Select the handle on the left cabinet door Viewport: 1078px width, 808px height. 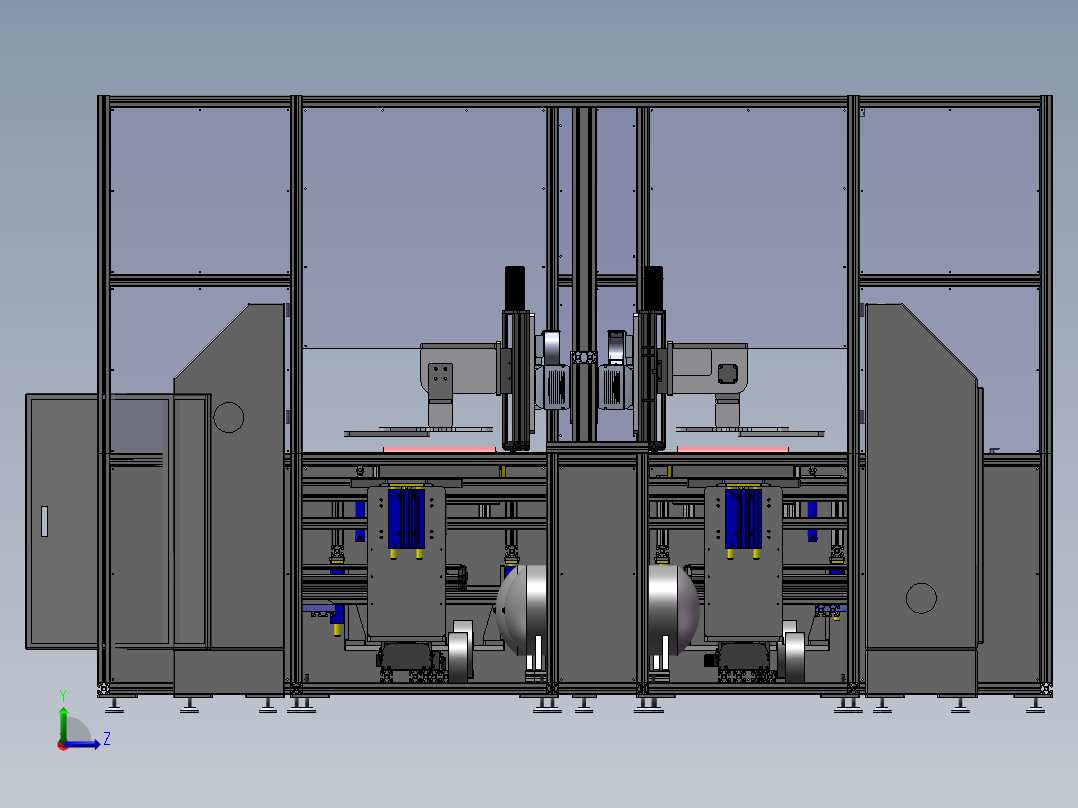[45, 521]
